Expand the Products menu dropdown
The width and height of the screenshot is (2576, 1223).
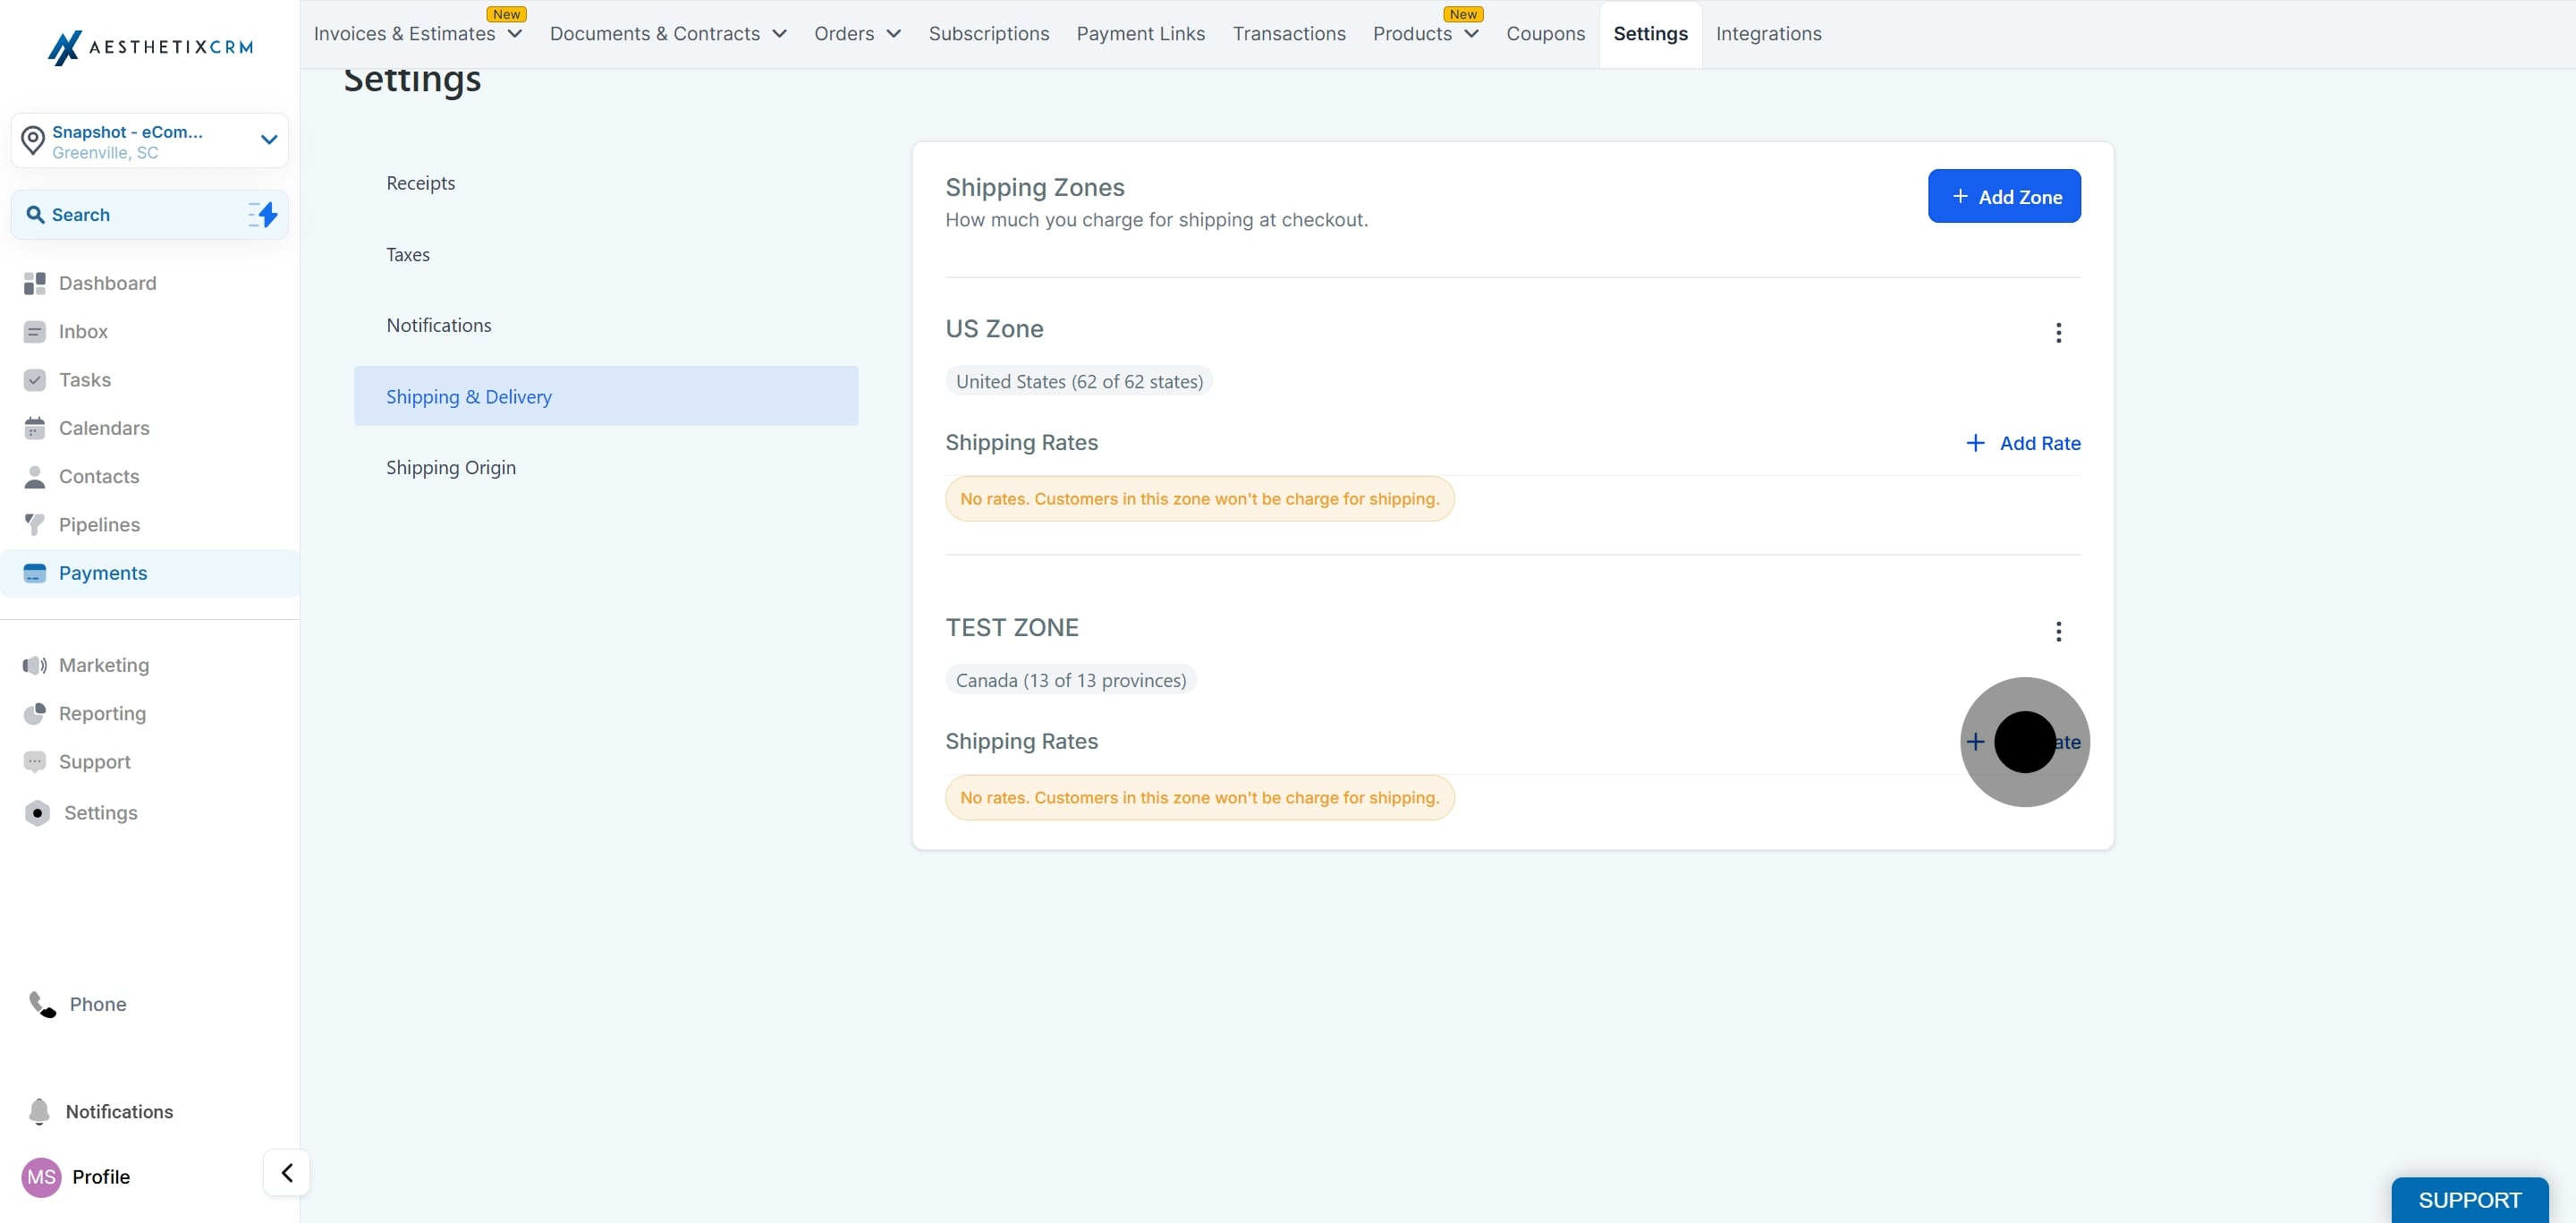tap(1471, 34)
